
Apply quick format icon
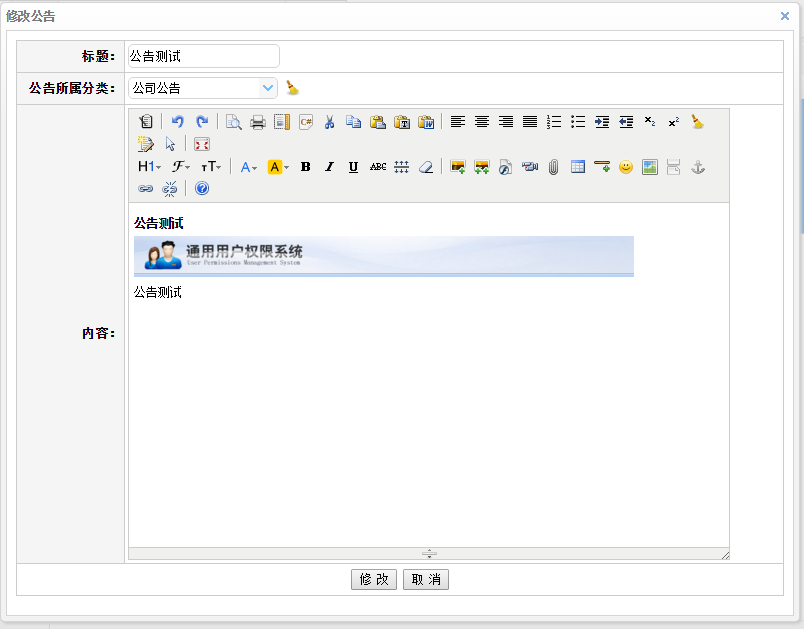tap(146, 144)
